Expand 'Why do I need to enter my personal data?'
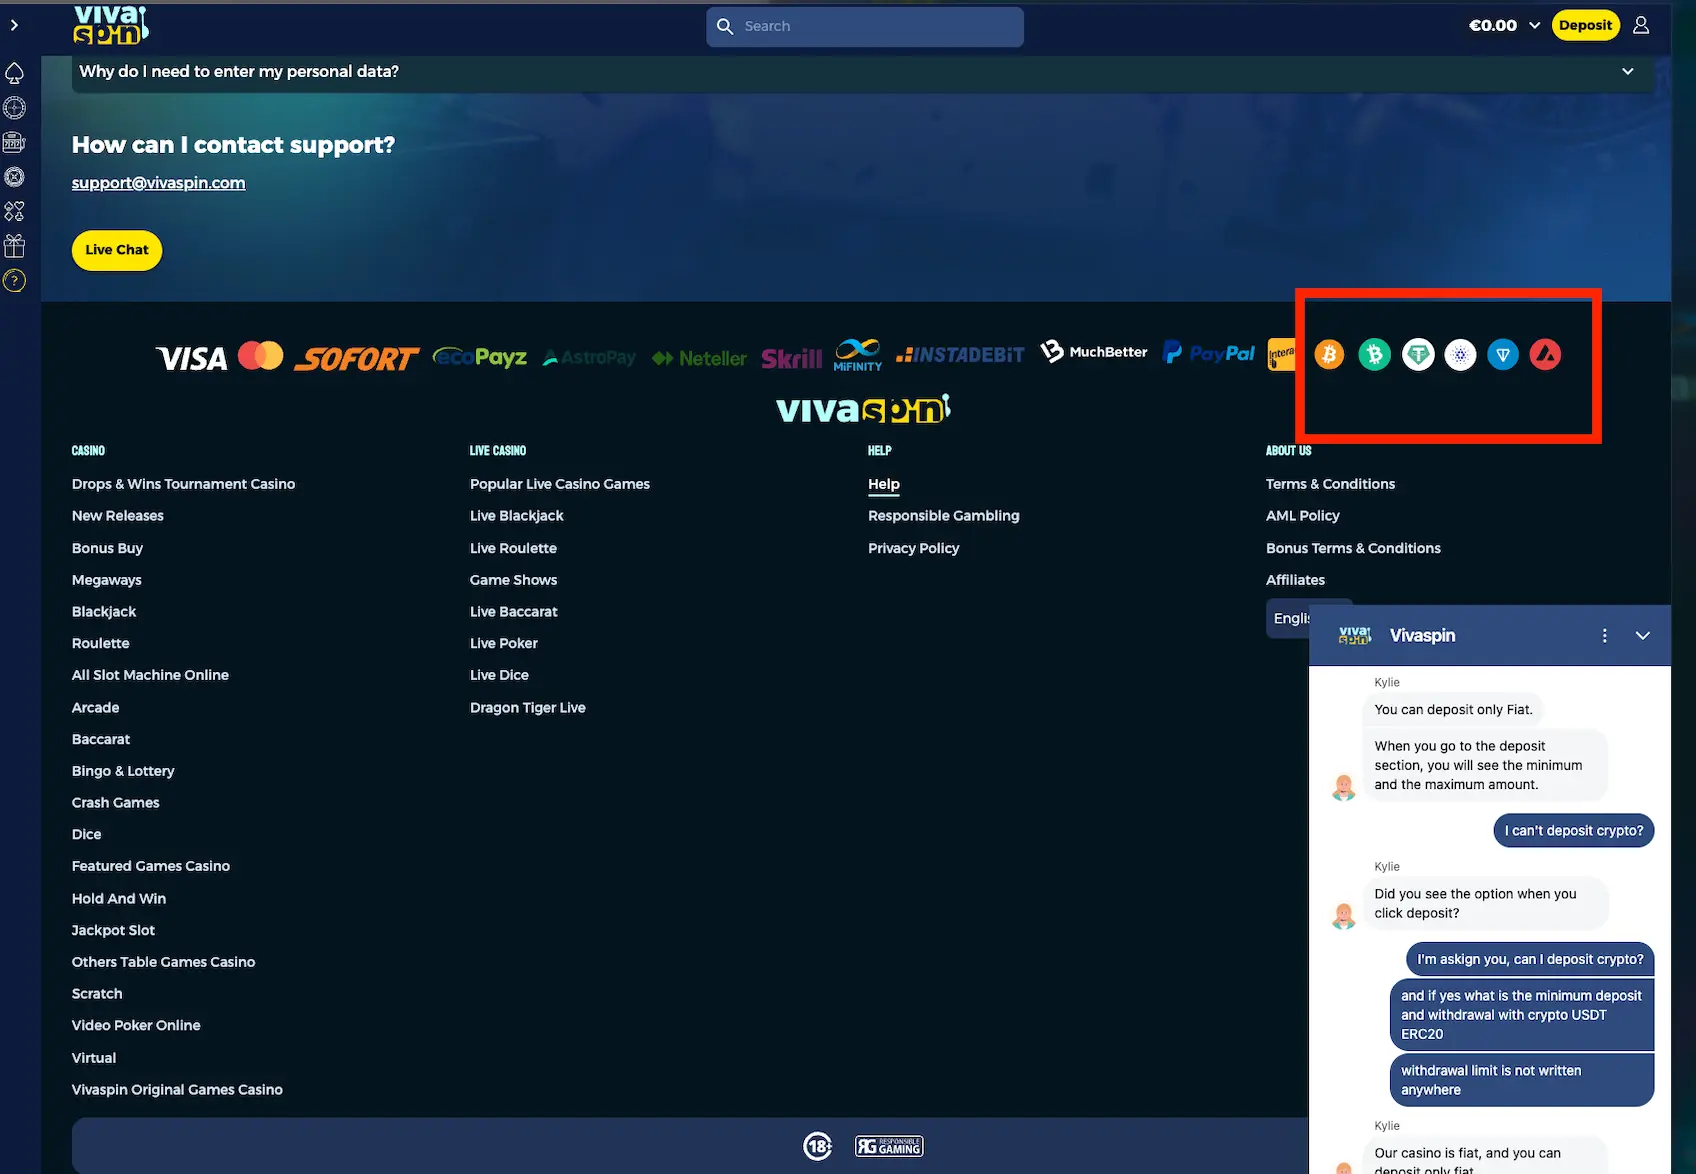1696x1174 pixels. [x=861, y=72]
